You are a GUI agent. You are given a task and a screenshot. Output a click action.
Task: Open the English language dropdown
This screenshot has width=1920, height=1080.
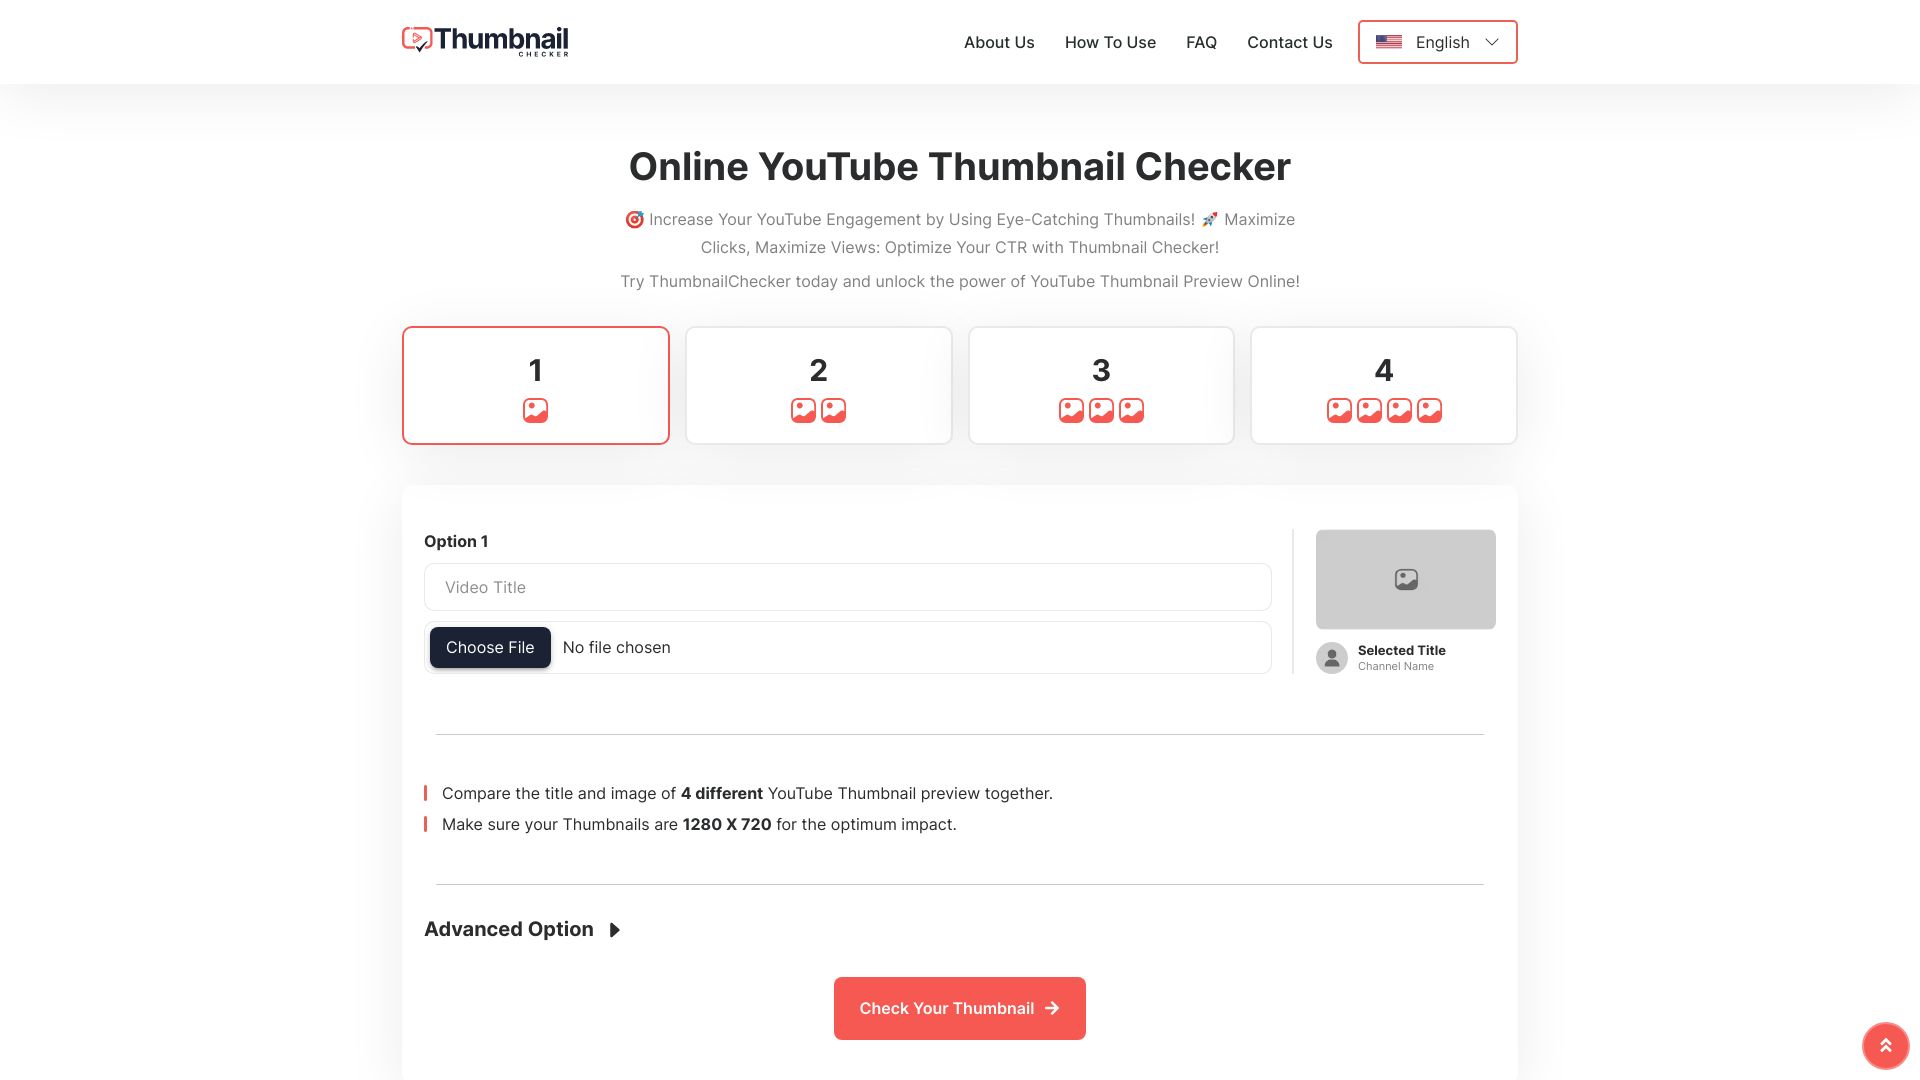(x=1437, y=41)
